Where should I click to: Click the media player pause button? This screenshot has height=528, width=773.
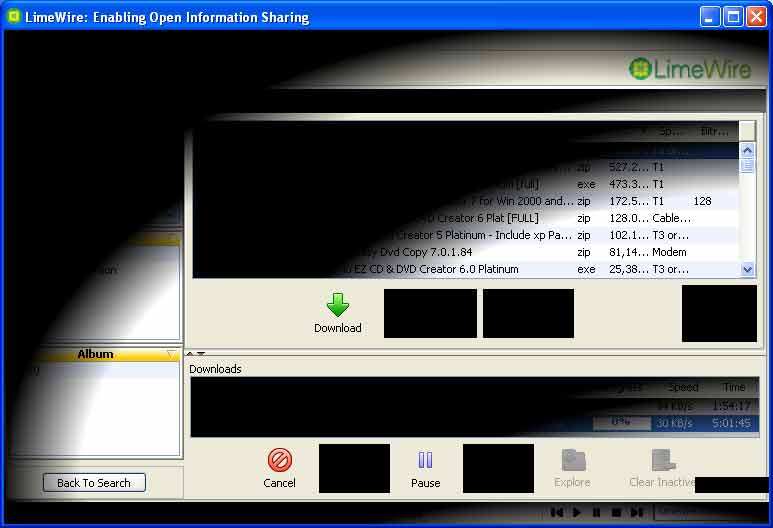tap(597, 513)
